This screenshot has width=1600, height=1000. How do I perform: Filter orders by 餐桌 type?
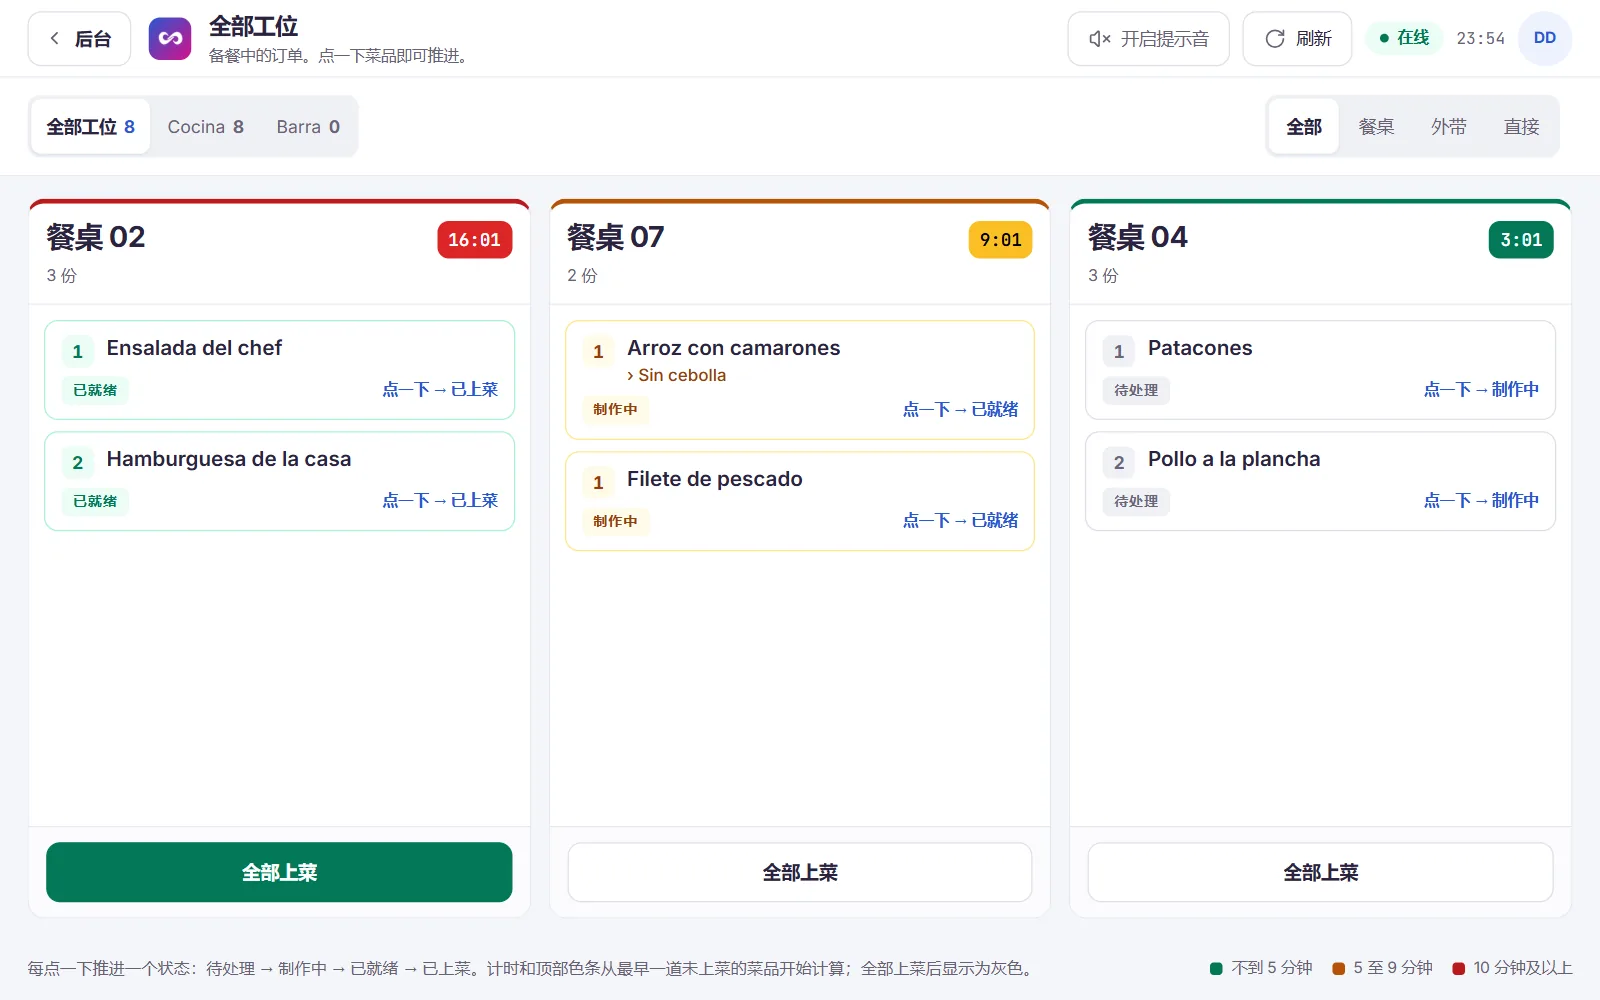(1376, 127)
